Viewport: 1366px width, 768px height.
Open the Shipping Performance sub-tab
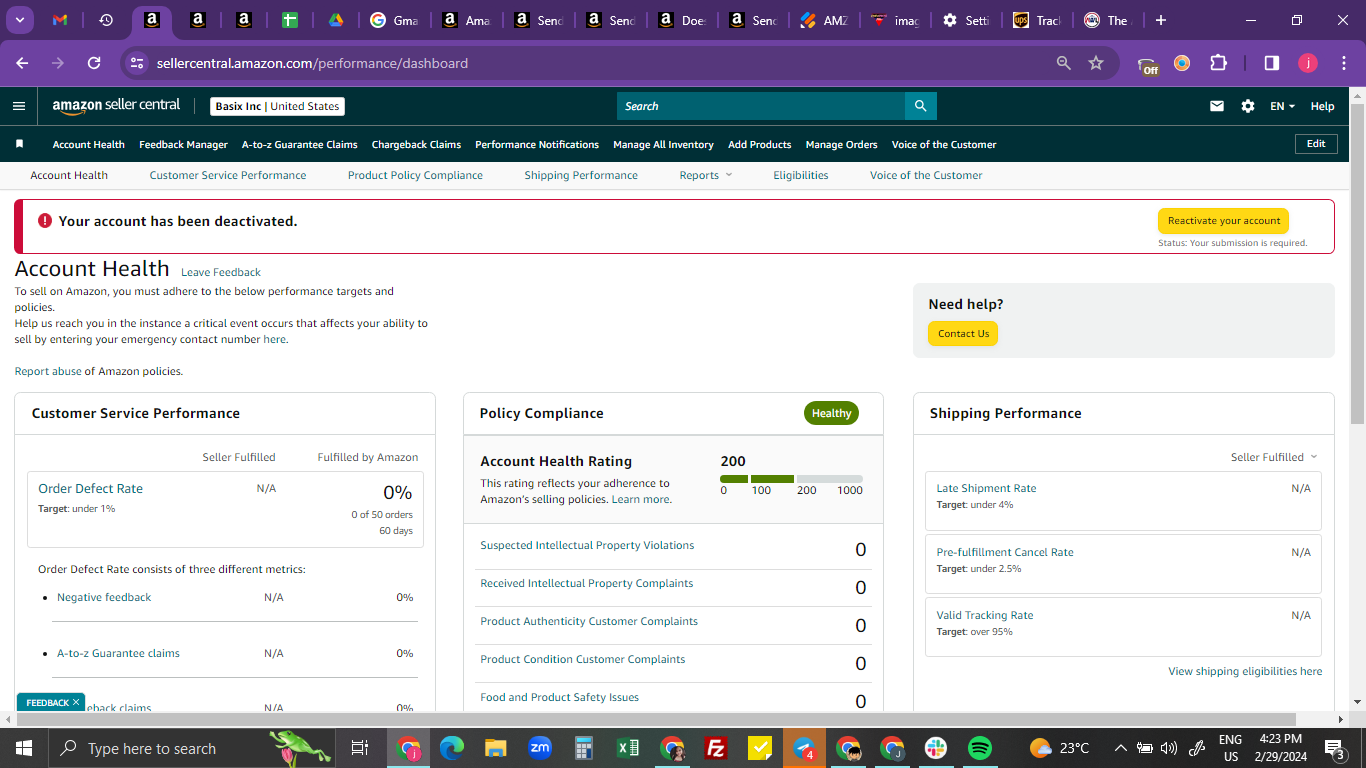click(x=581, y=175)
